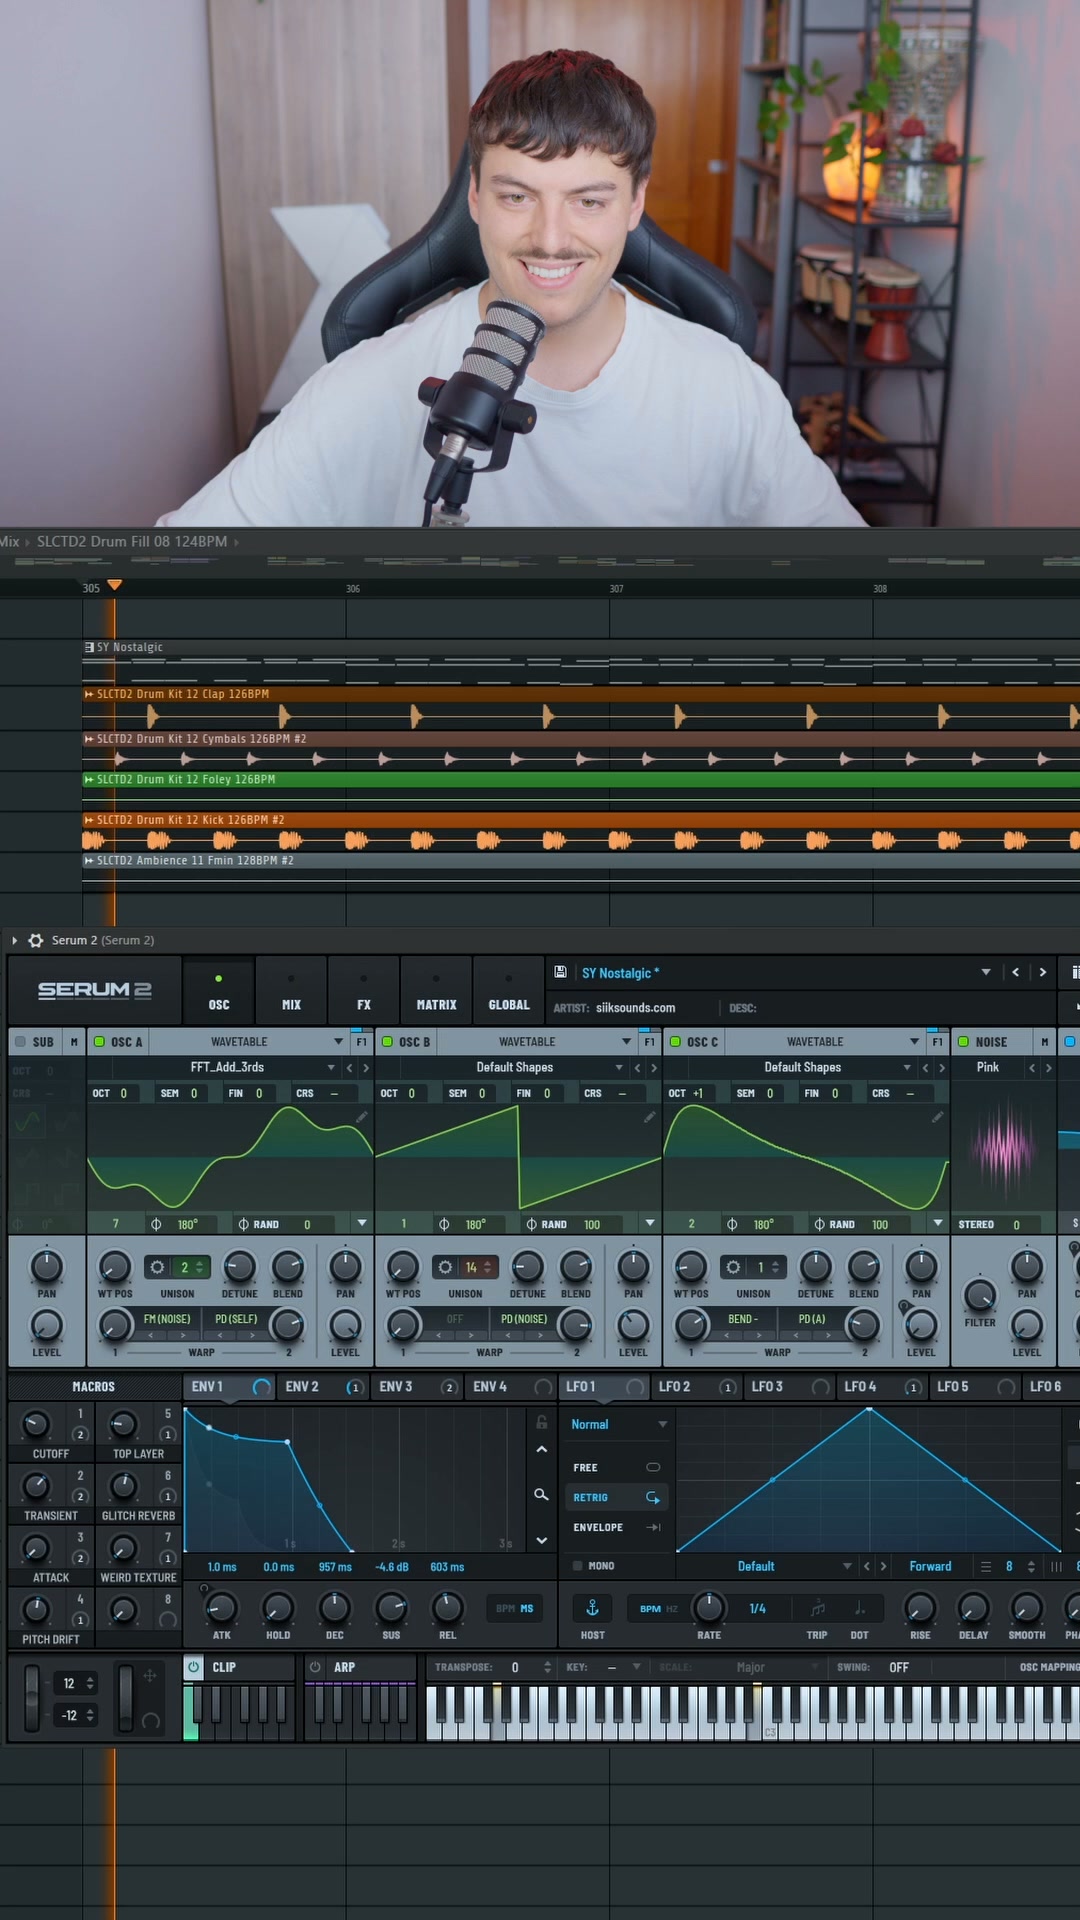Viewport: 1080px width, 1920px height.
Task: Toggle OSC B on or off
Action: point(387,1041)
